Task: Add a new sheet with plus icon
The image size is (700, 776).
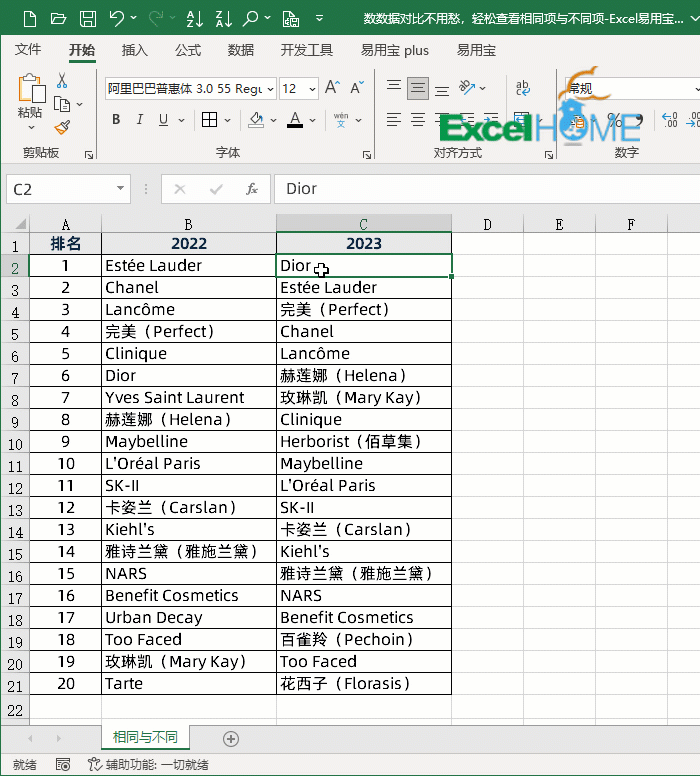Action: 231,739
